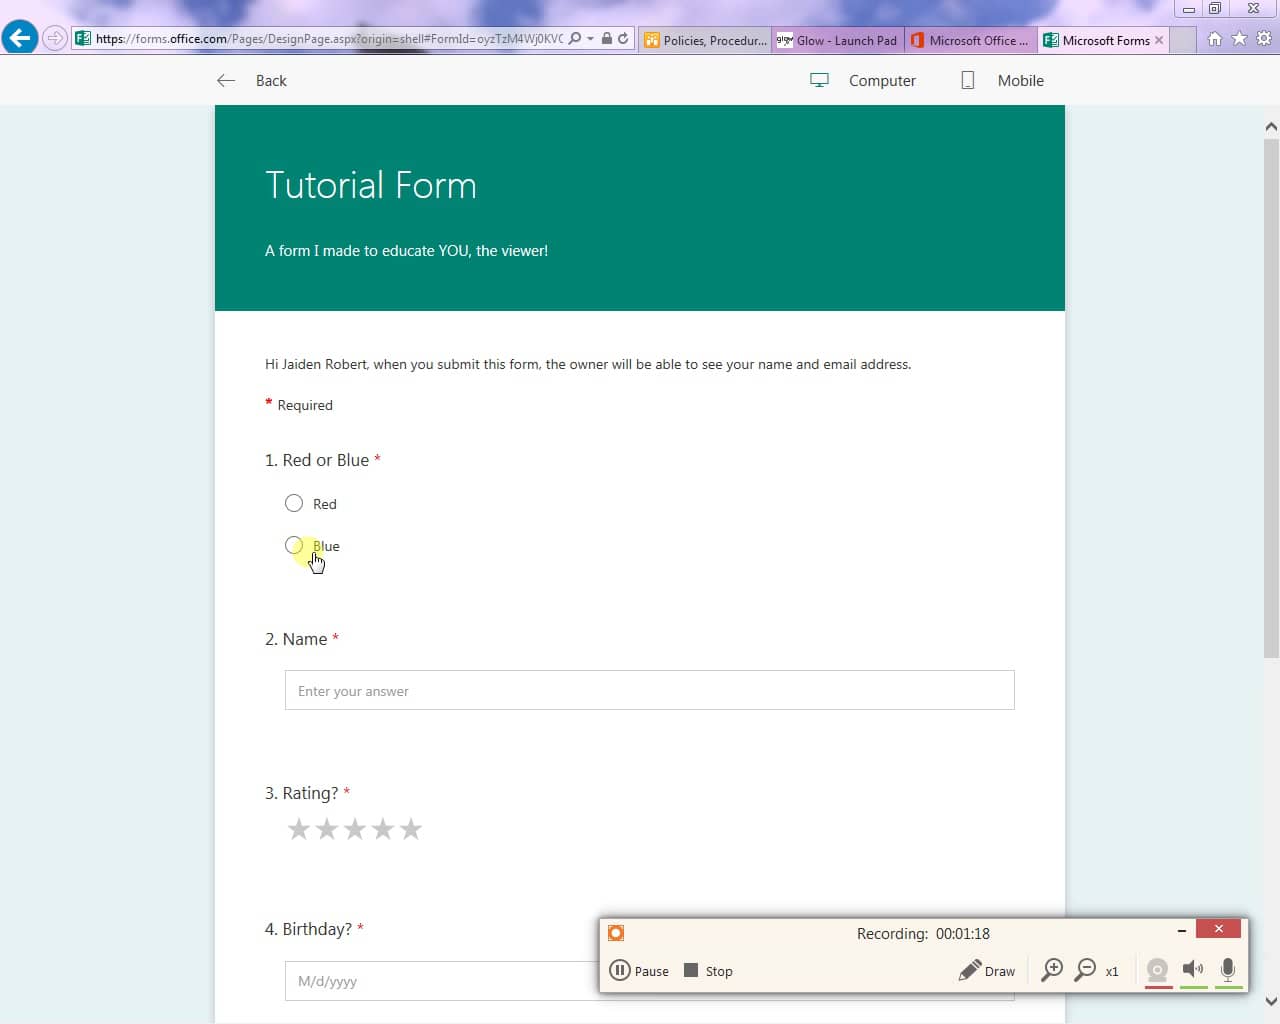Select the Red radio option
Screen dimensions: 1280x1024
click(294, 503)
